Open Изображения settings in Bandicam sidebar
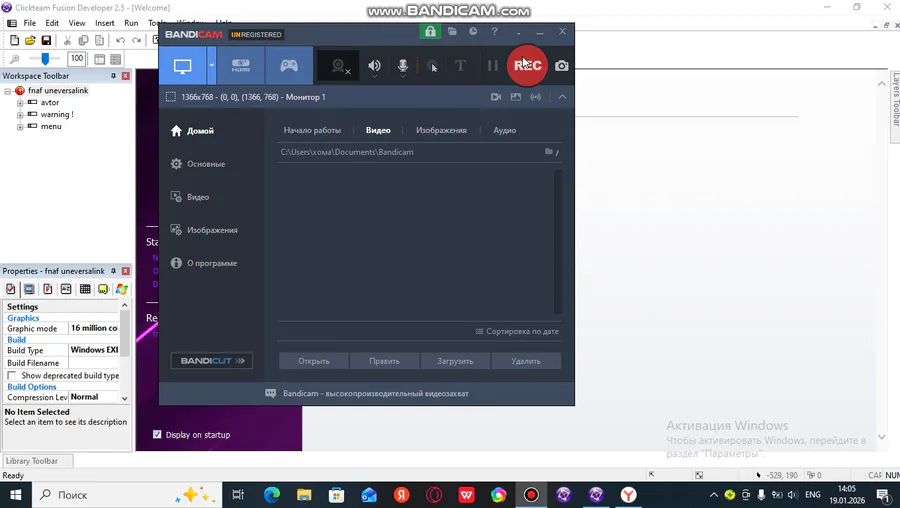Screen dimensions: 900x508 (204, 230)
